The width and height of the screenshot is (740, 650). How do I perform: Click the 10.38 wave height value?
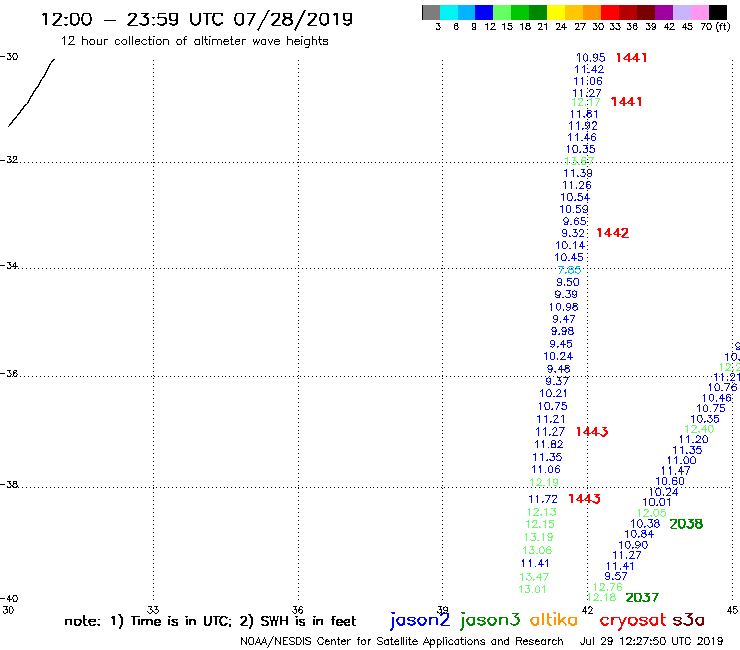click(x=645, y=523)
